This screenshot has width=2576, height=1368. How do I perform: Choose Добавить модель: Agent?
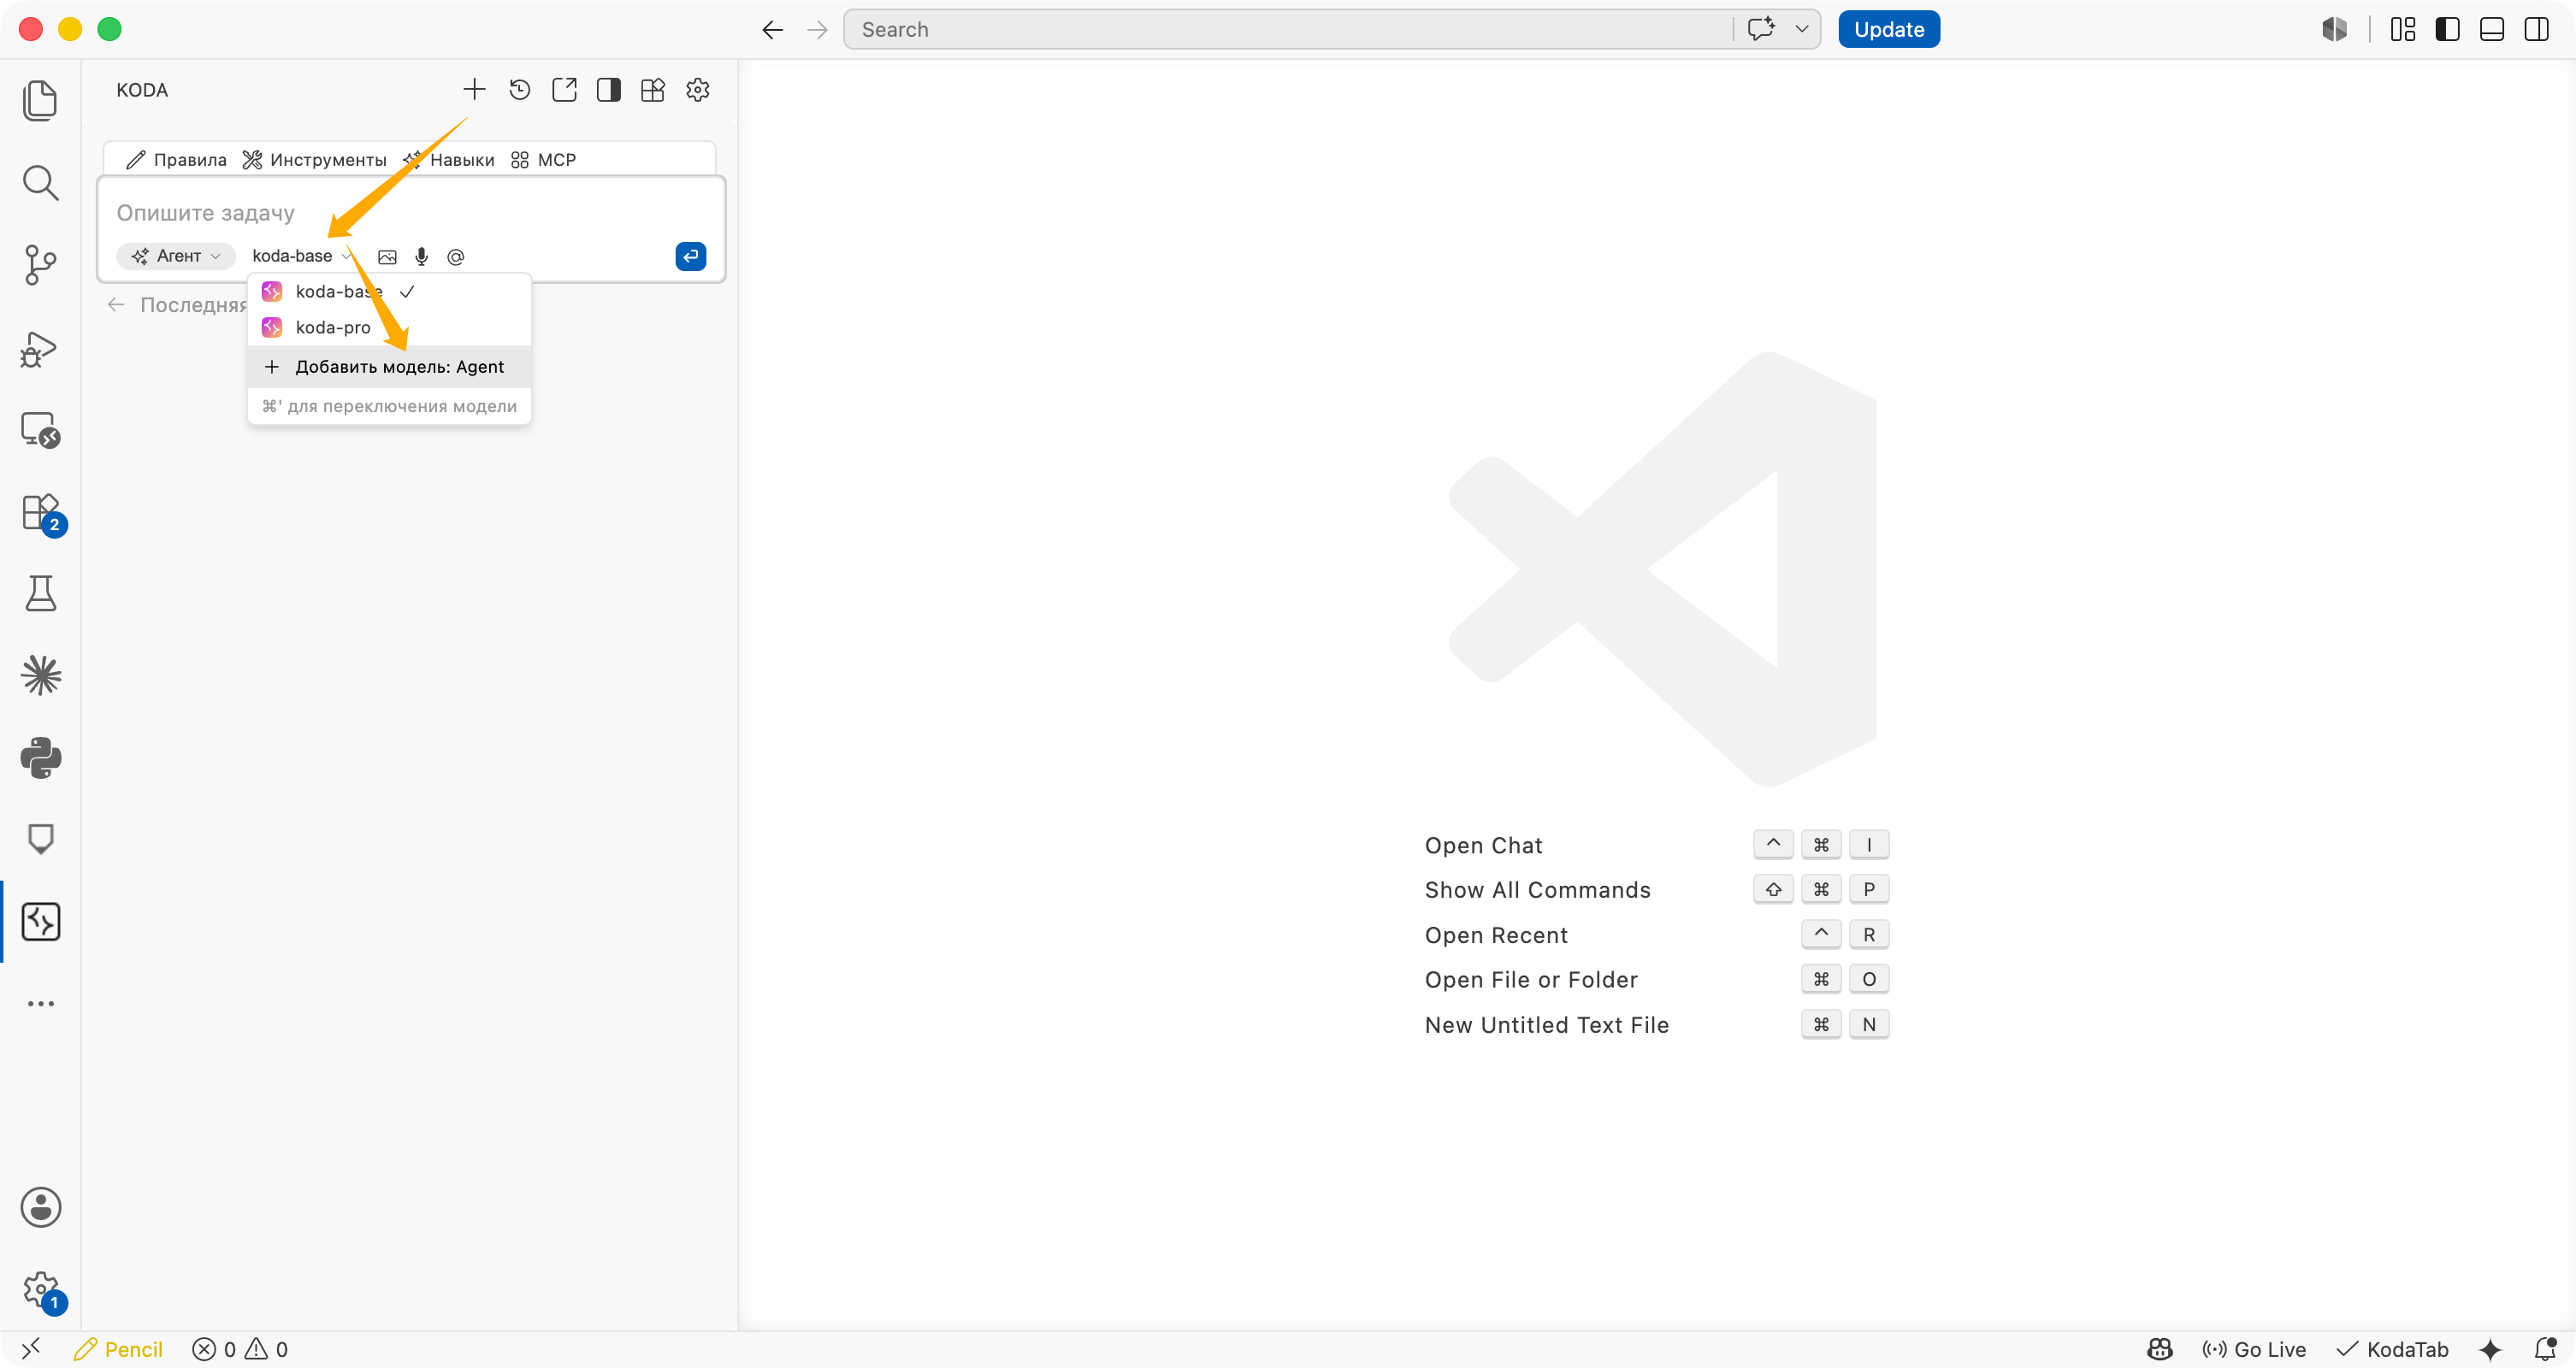[x=389, y=367]
